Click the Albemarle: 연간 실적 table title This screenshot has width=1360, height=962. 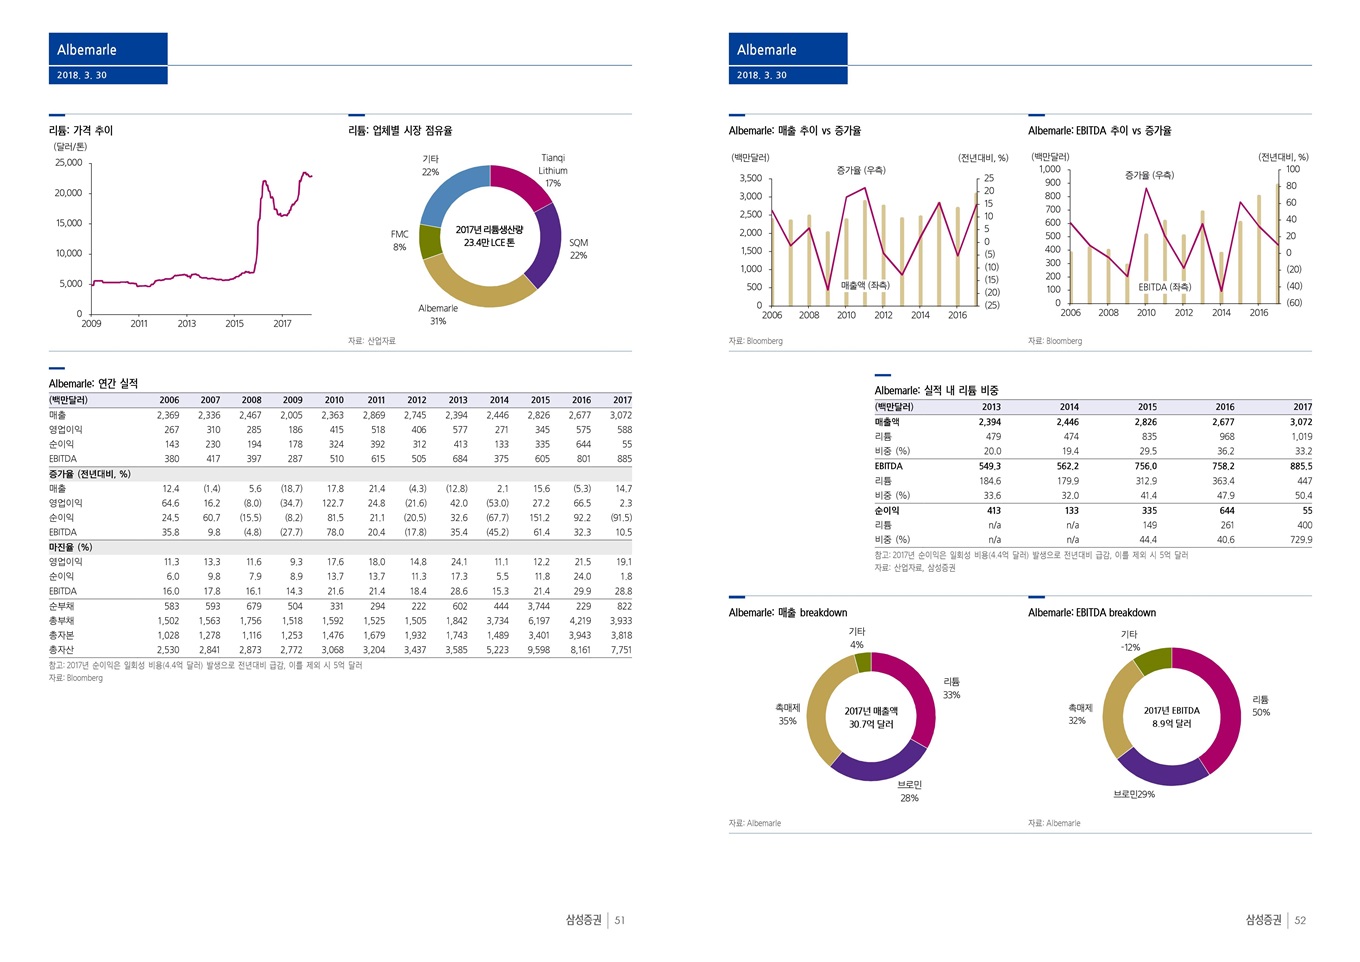tap(93, 383)
